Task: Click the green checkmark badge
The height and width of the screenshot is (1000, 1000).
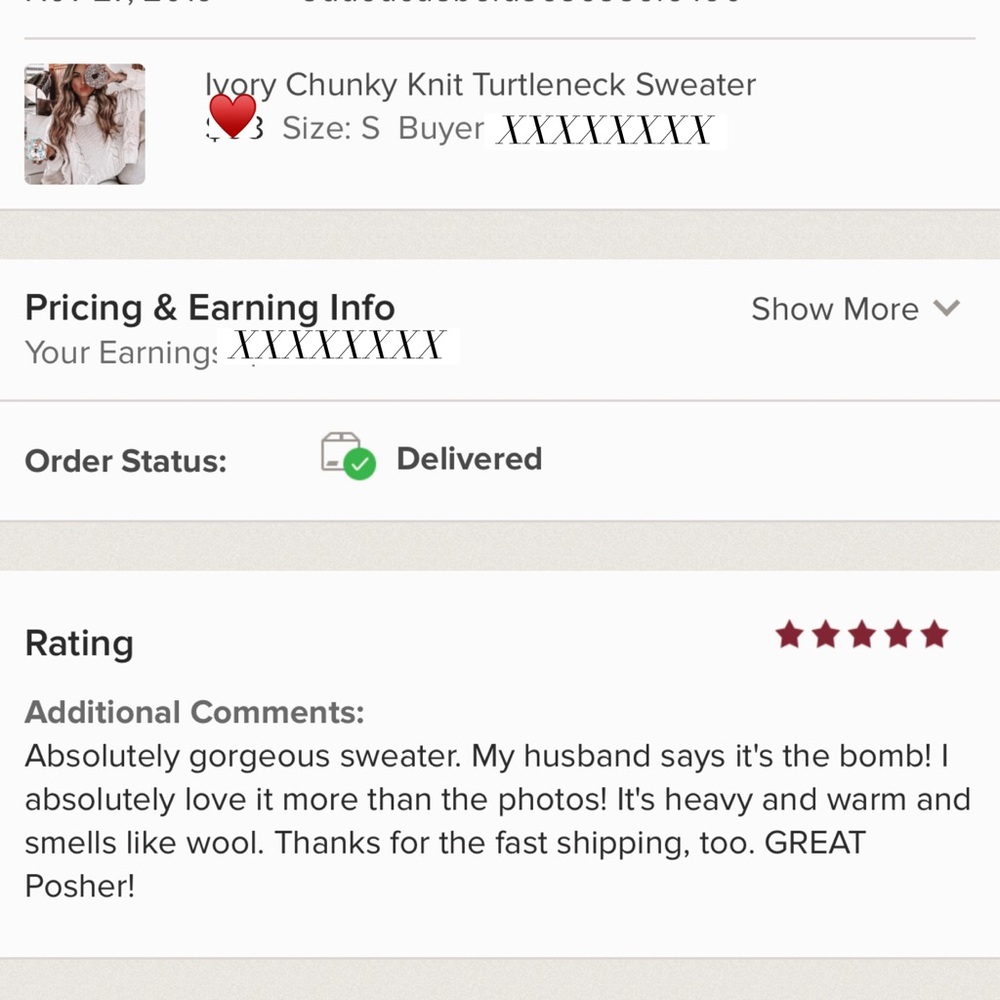Action: pos(359,464)
